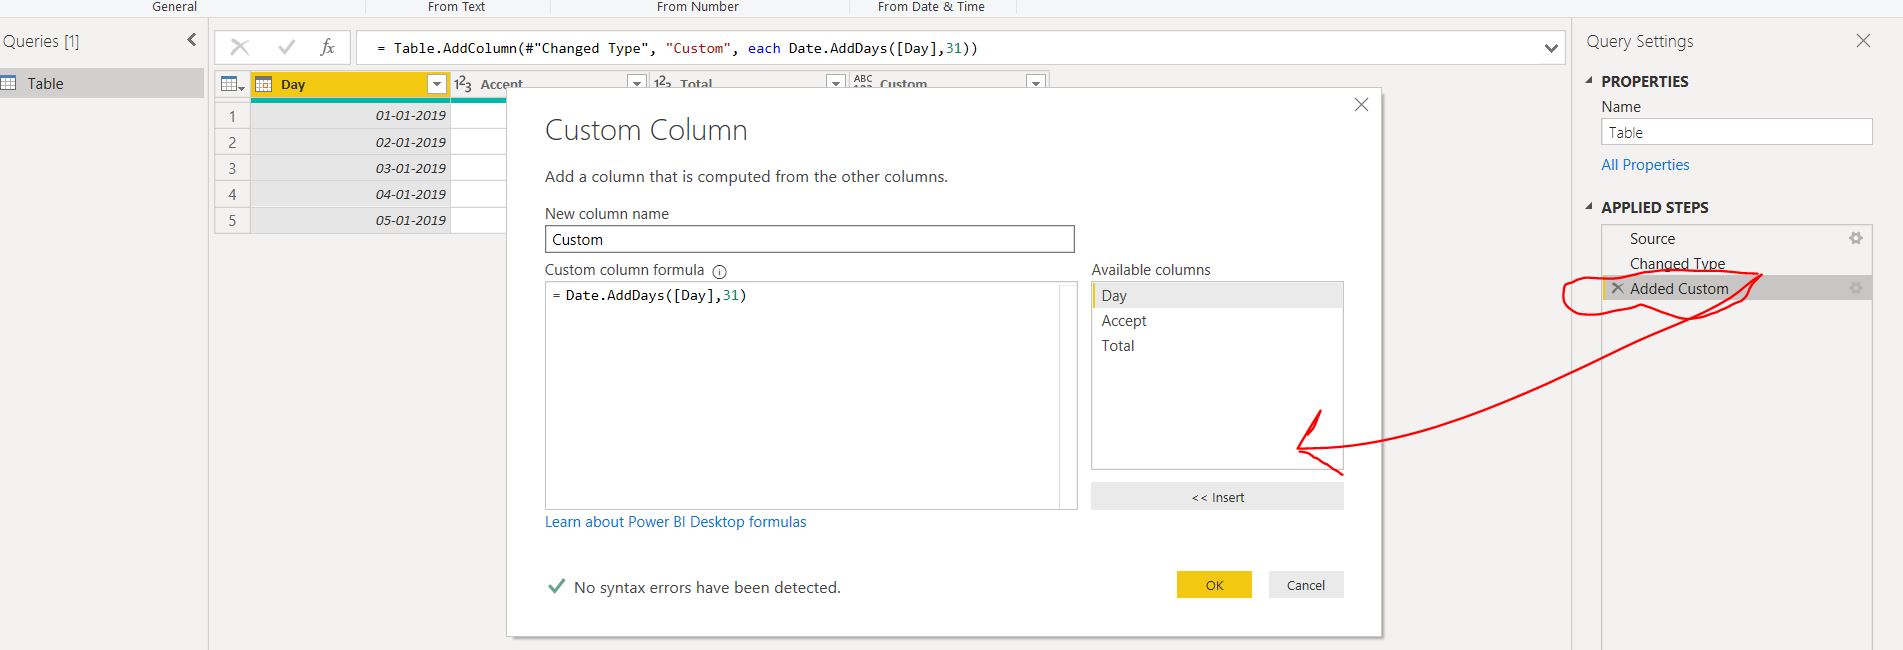Open Learn about Power BI Desktop formulas
This screenshot has height=650, width=1903.
pos(675,522)
